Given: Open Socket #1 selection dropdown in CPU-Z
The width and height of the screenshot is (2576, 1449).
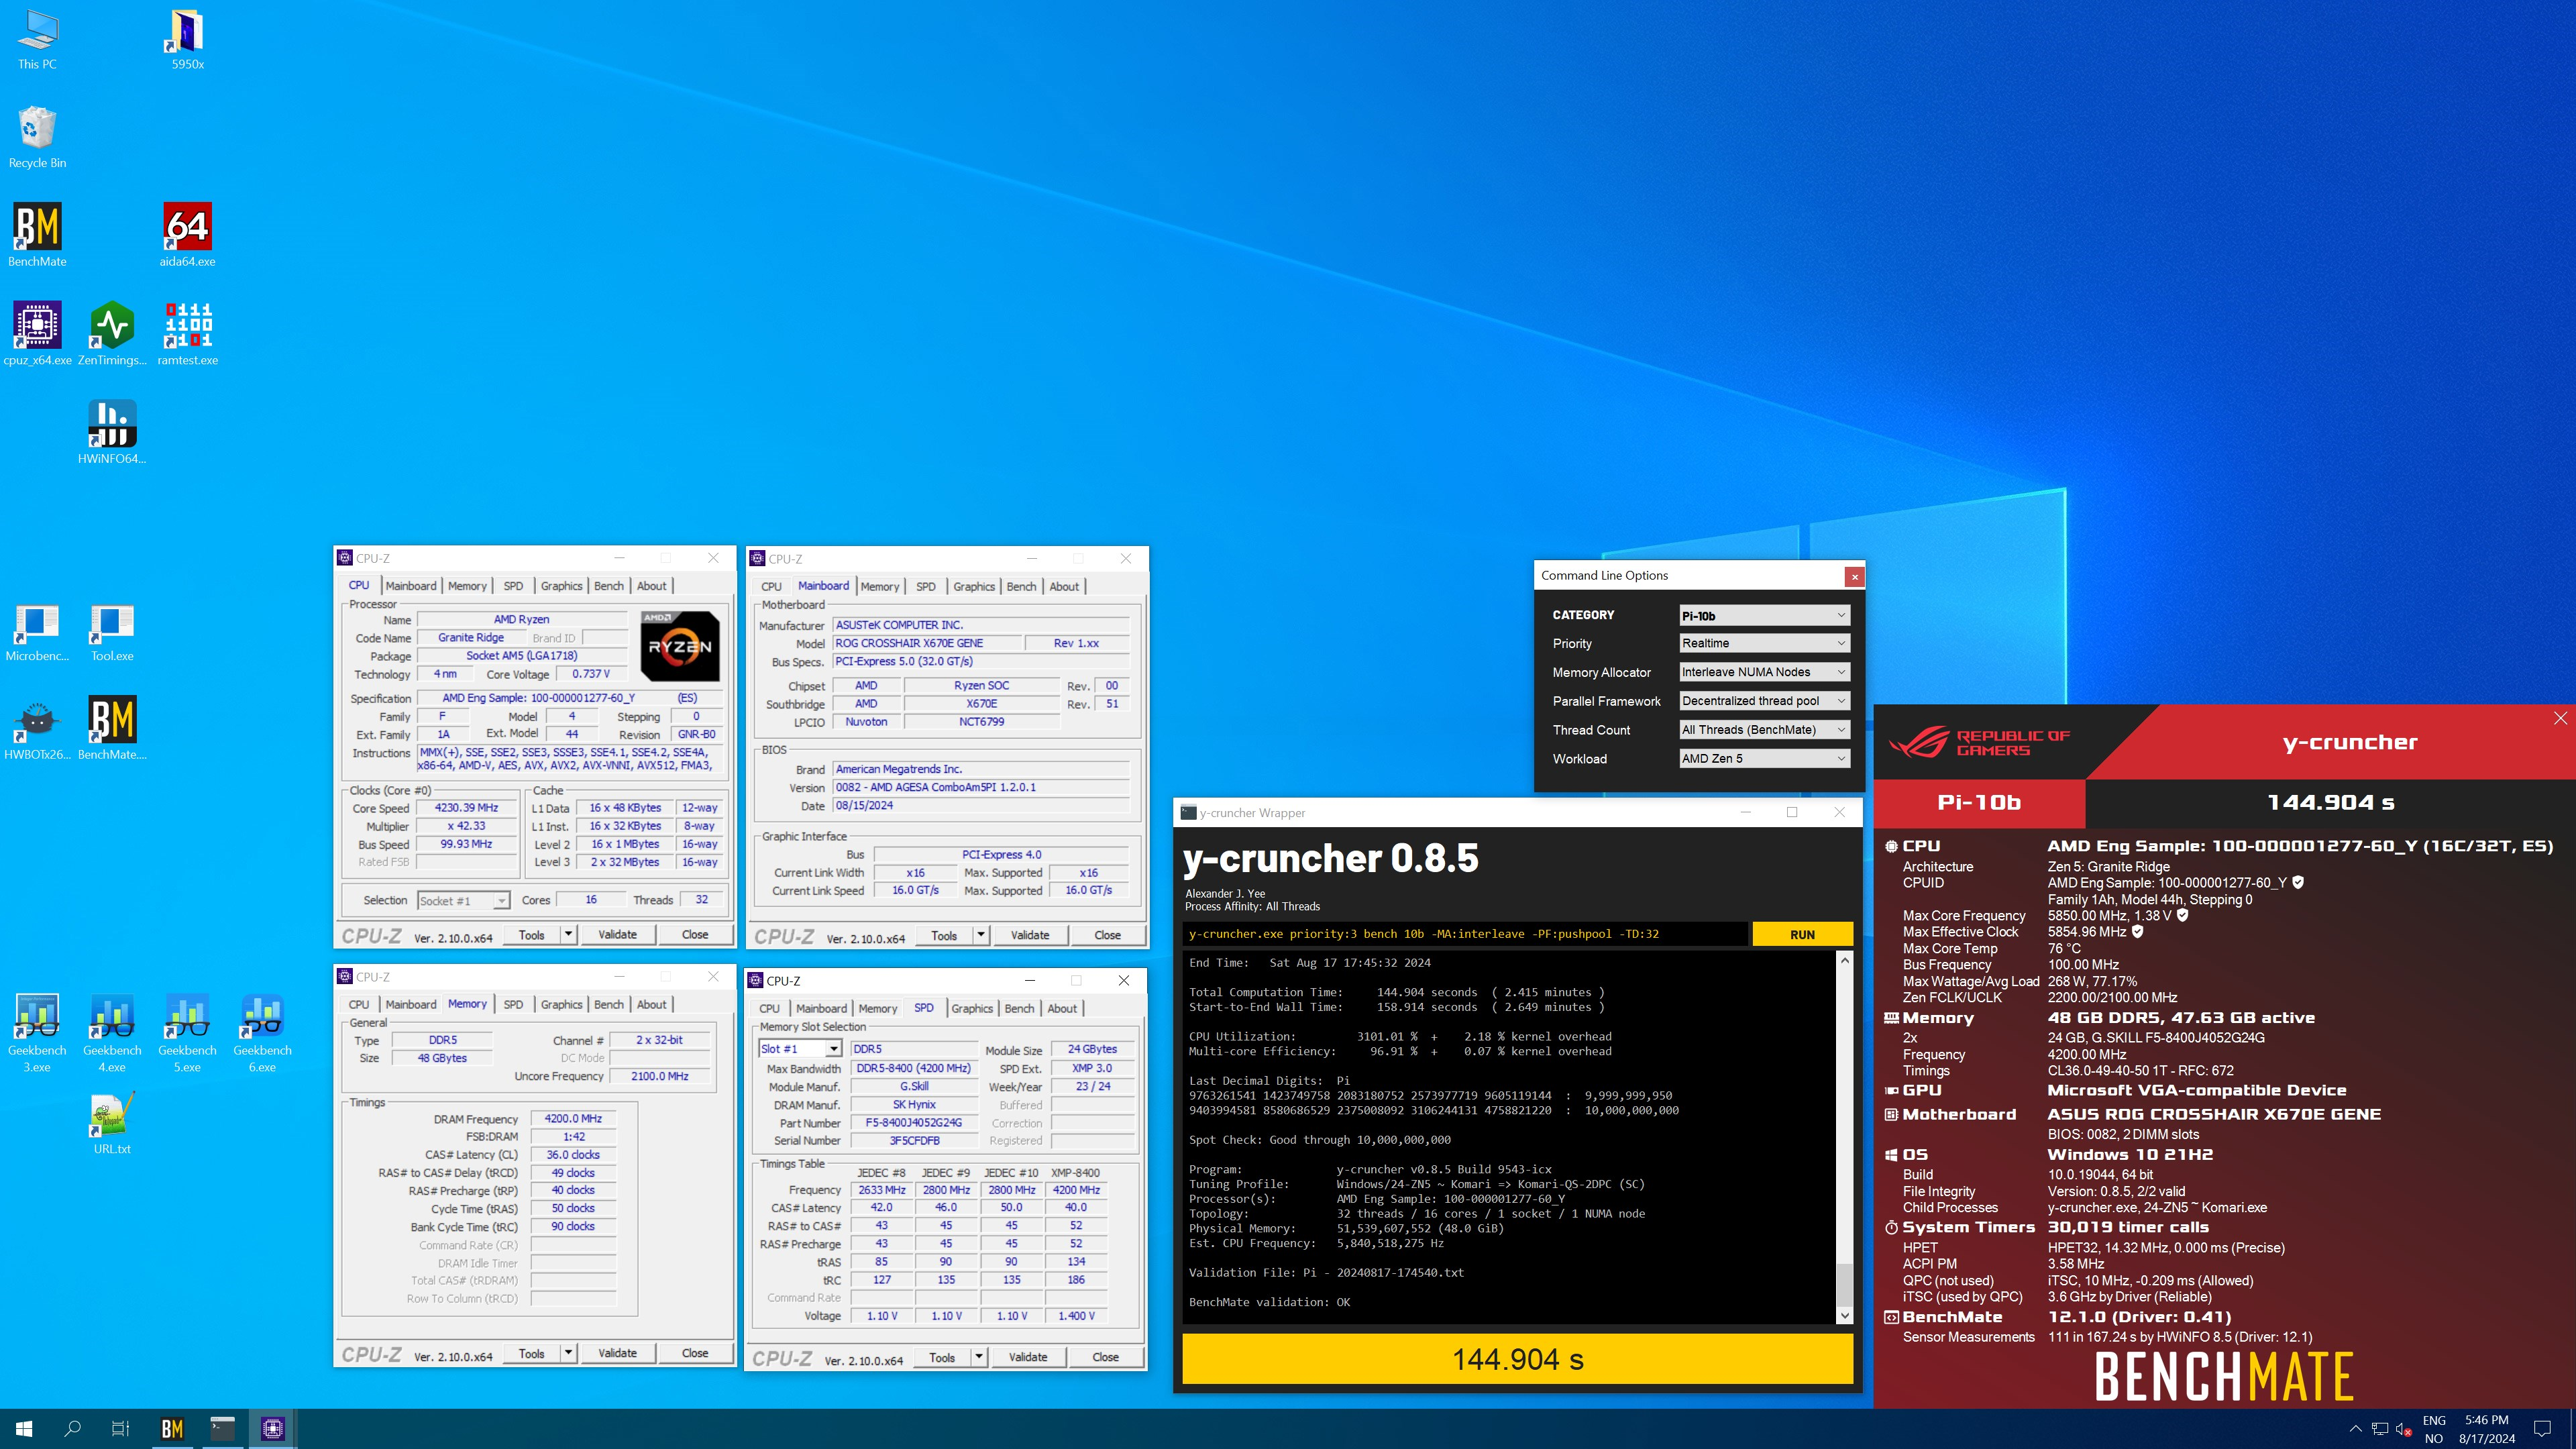Looking at the screenshot, I should [x=463, y=900].
